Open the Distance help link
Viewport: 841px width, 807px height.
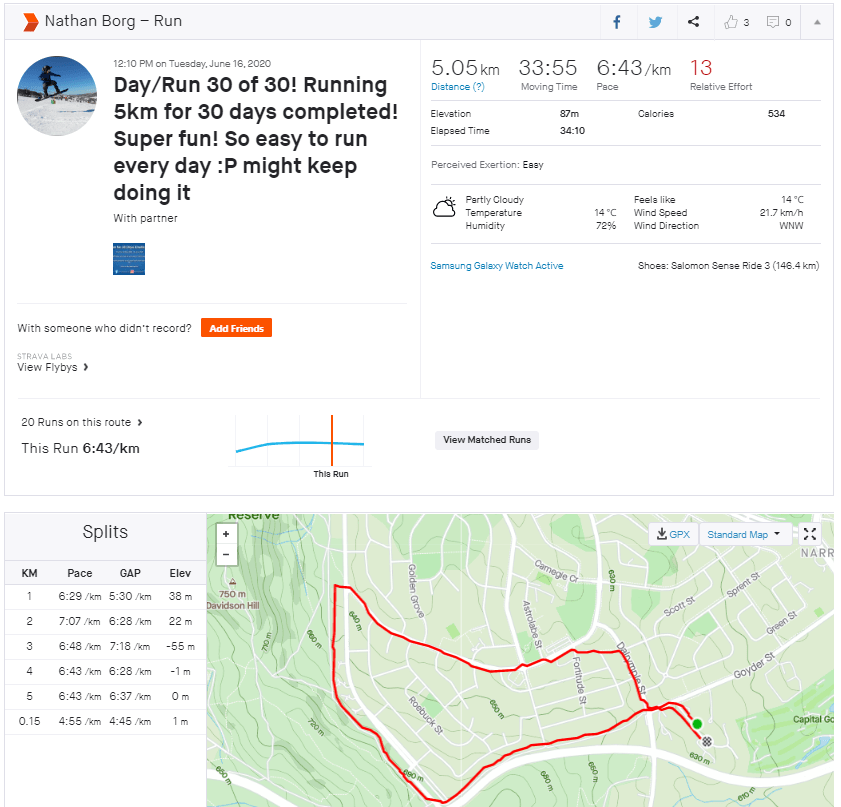click(457, 87)
